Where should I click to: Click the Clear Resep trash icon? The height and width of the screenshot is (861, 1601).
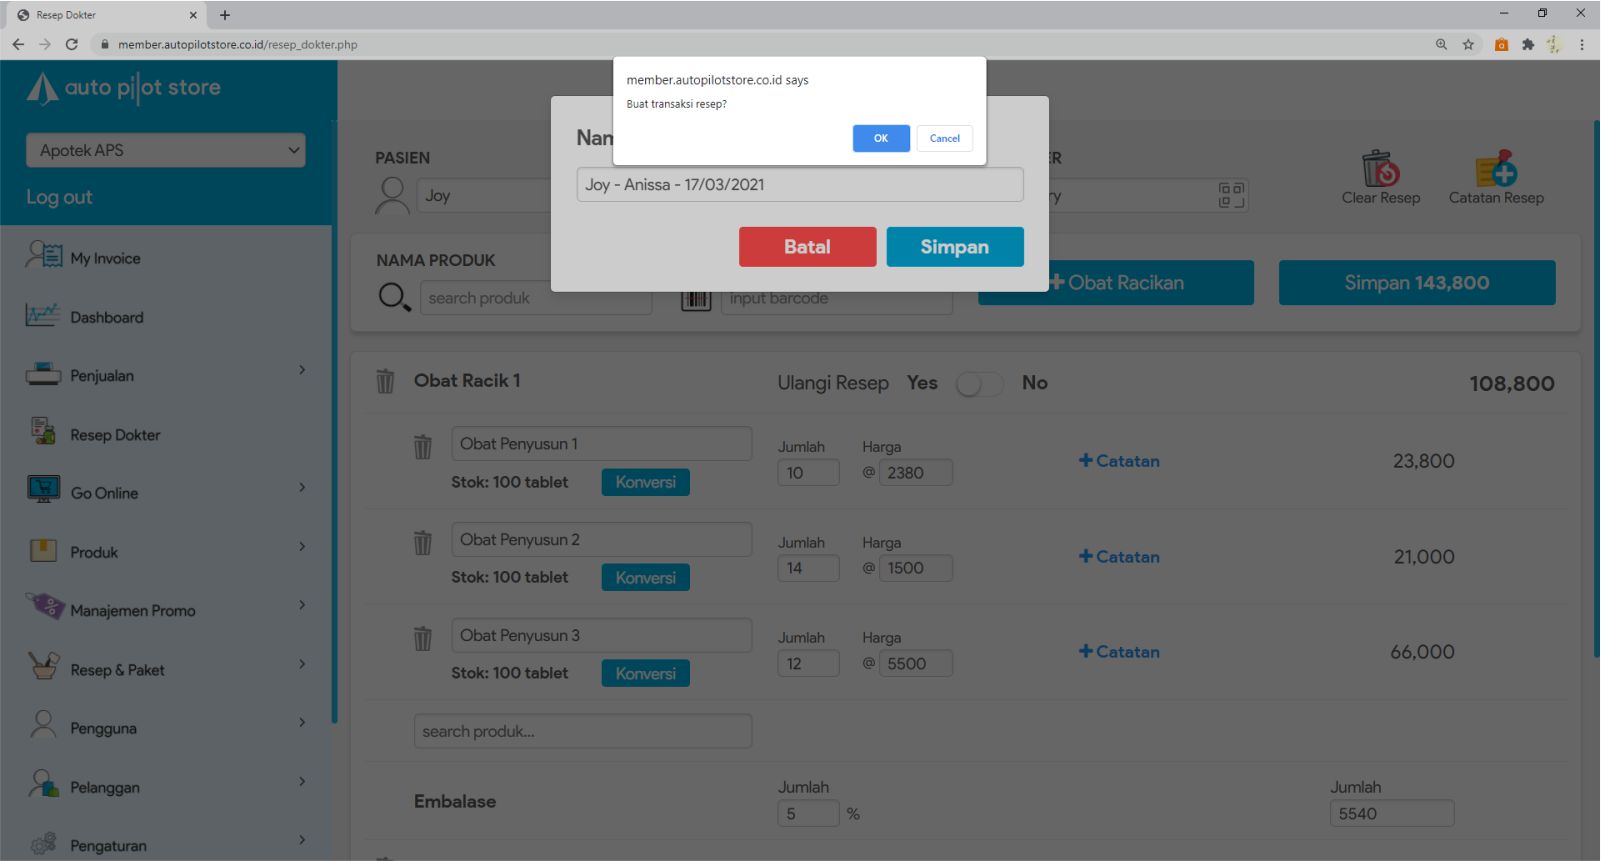click(x=1380, y=170)
